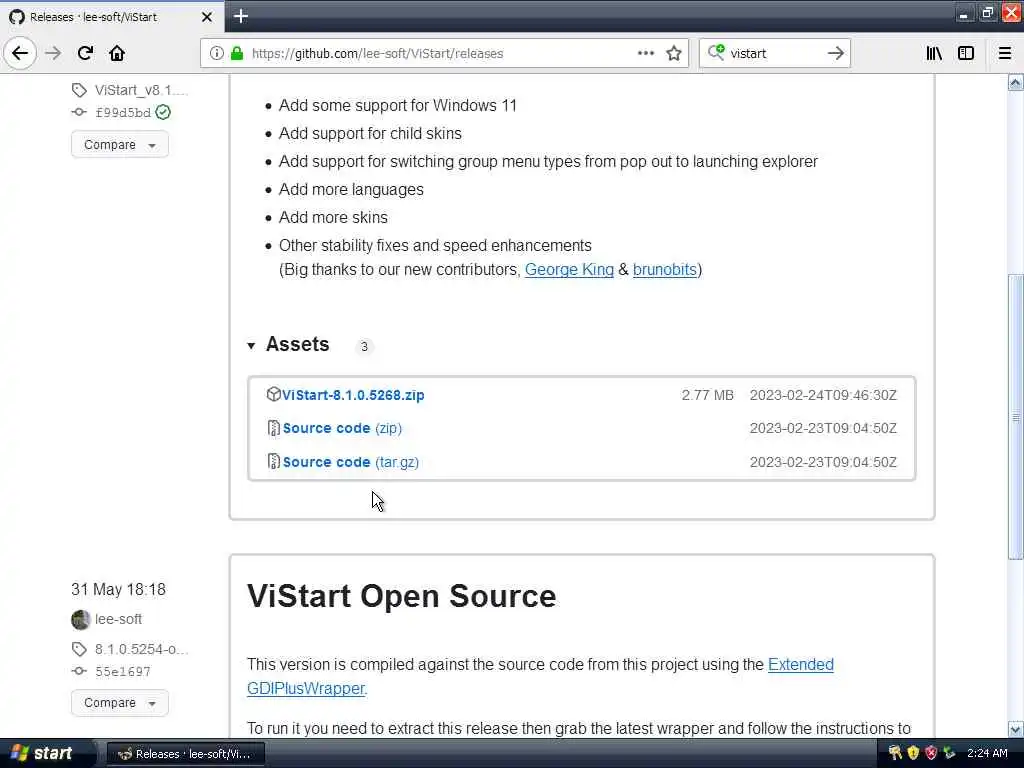Click the 2023-02-24T09:46:30Z timestamp

tap(823, 395)
